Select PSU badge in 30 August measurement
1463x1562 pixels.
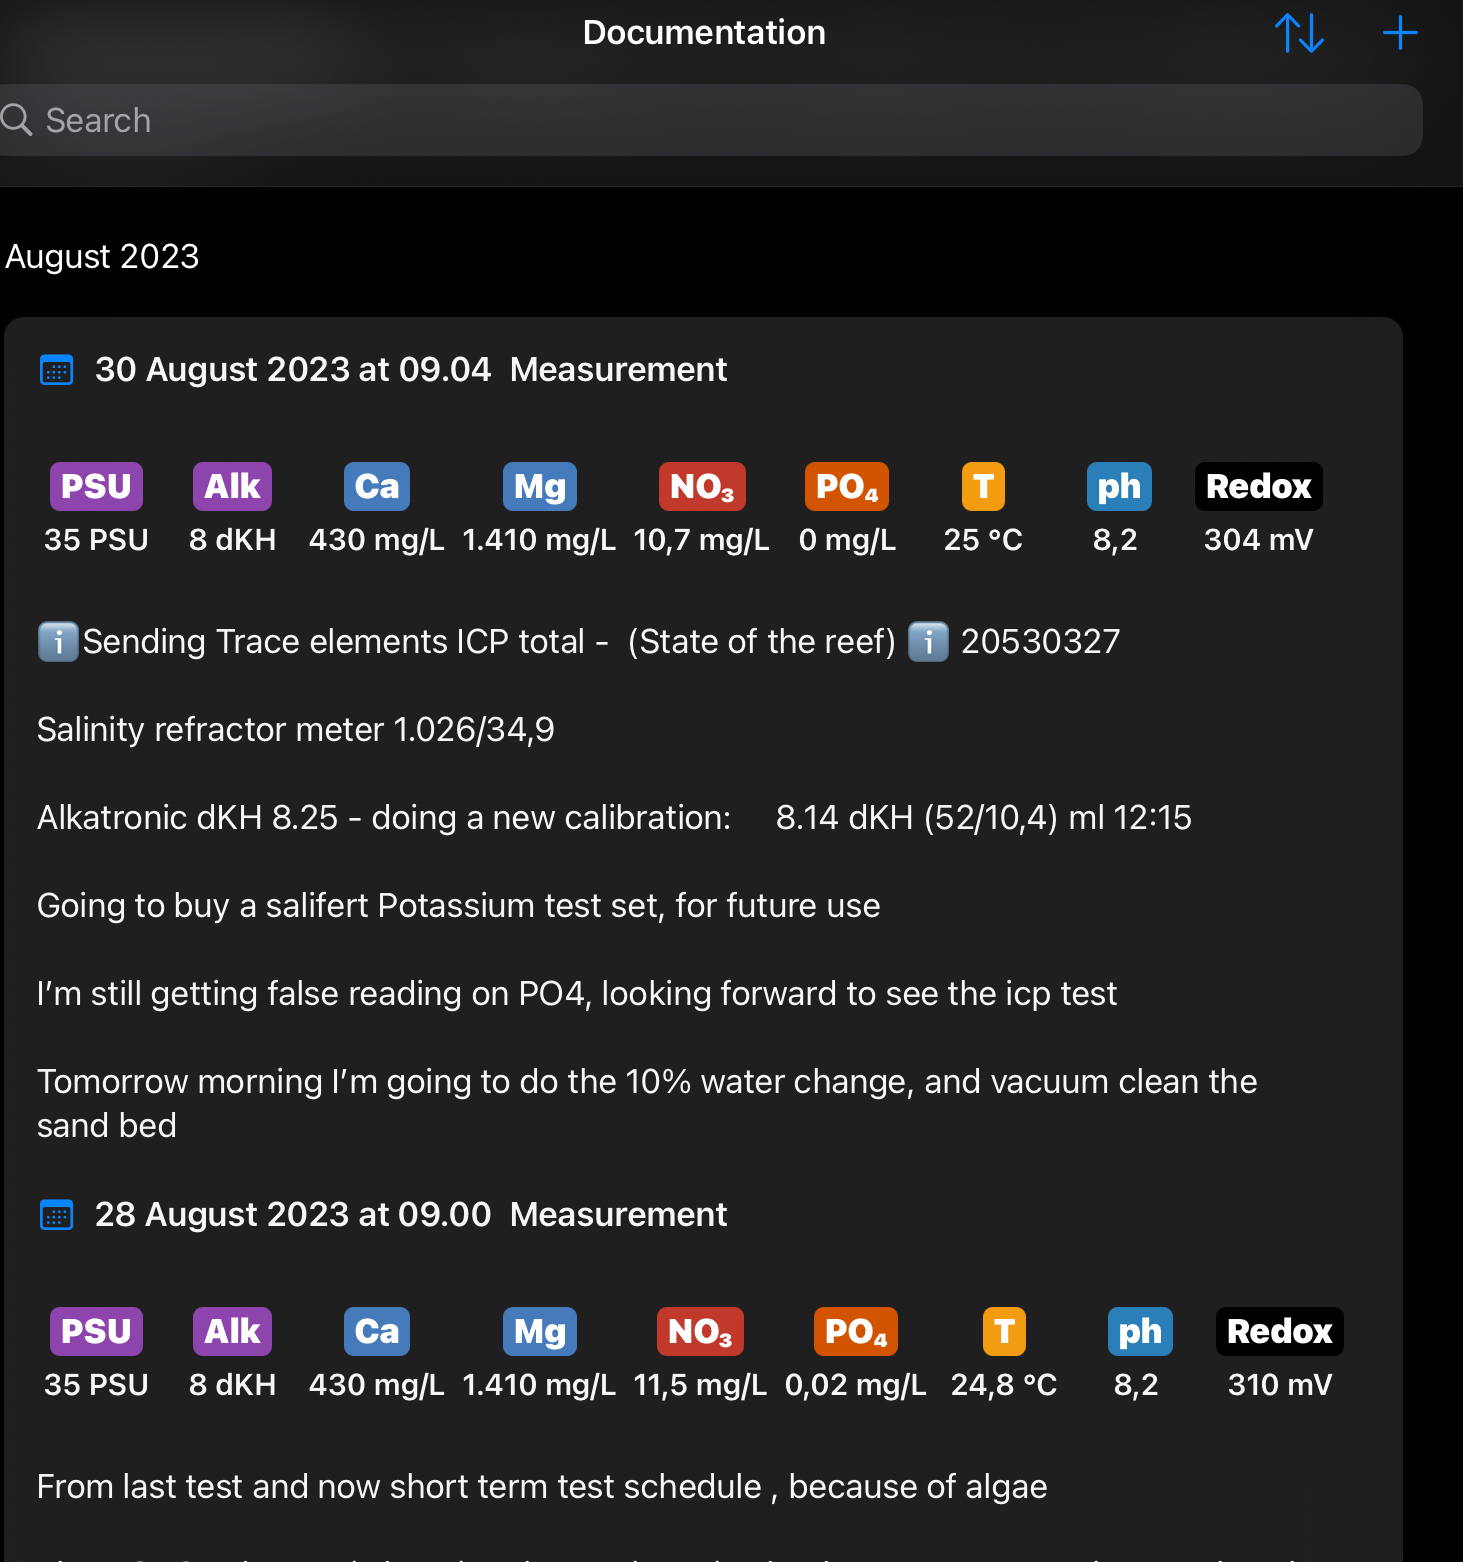pos(96,487)
